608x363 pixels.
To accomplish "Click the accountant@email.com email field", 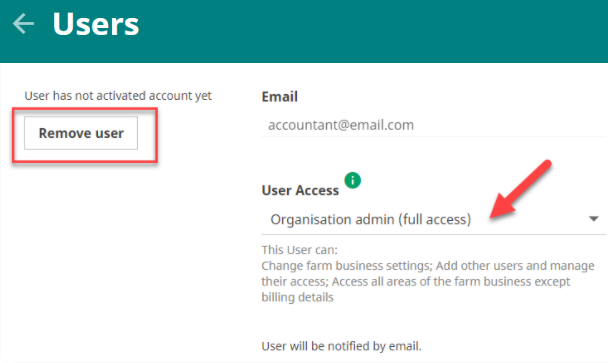I will click(x=434, y=125).
